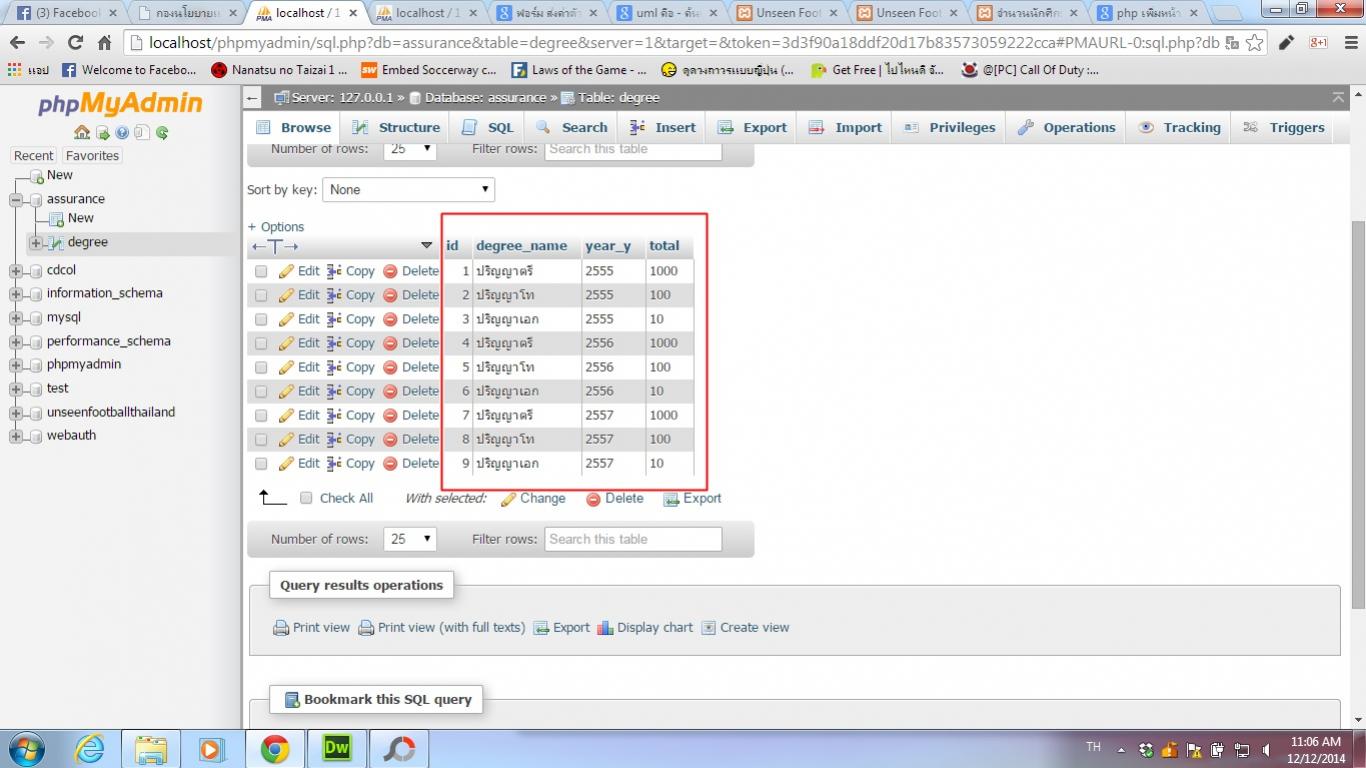Click the Export icon under Query results operations
The height and width of the screenshot is (768, 1366).
[541, 628]
